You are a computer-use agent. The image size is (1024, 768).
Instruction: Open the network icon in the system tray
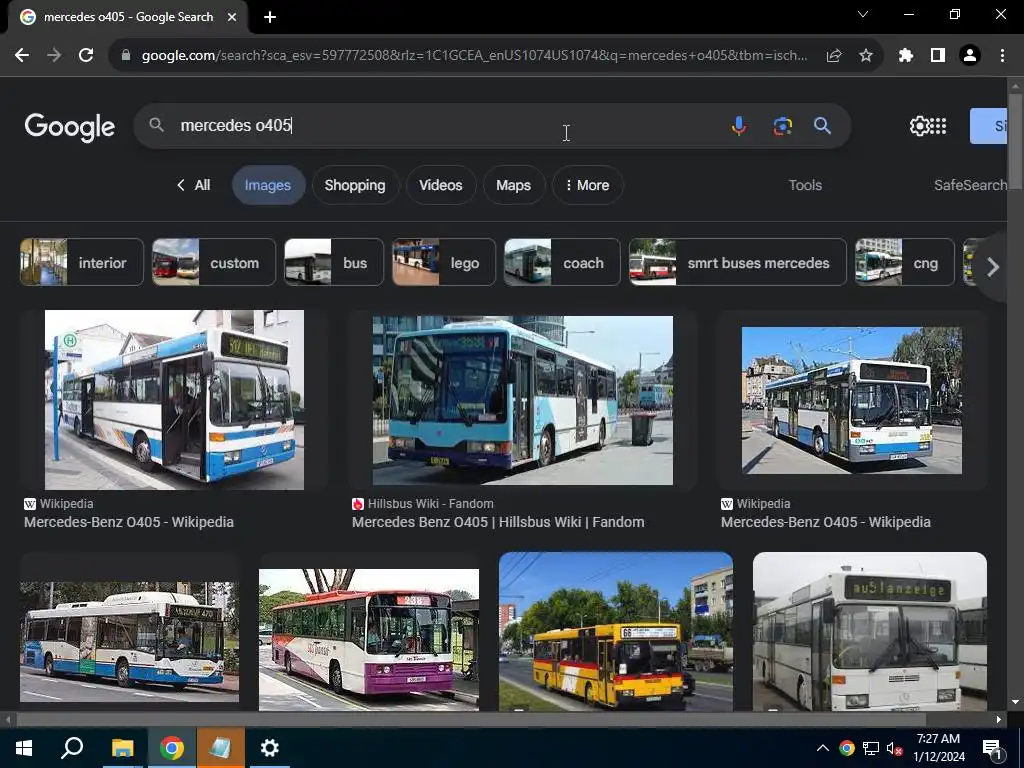click(871, 748)
